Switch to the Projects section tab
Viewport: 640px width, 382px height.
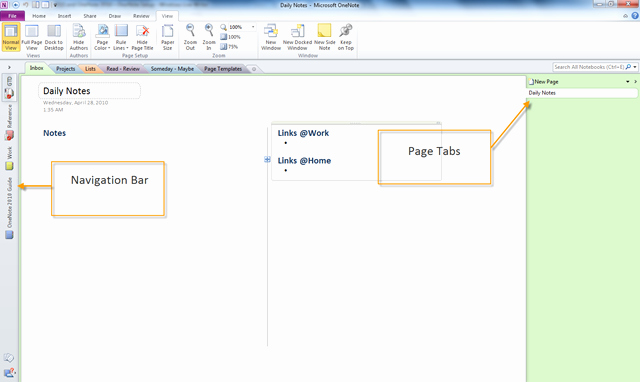pyautogui.click(x=65, y=69)
